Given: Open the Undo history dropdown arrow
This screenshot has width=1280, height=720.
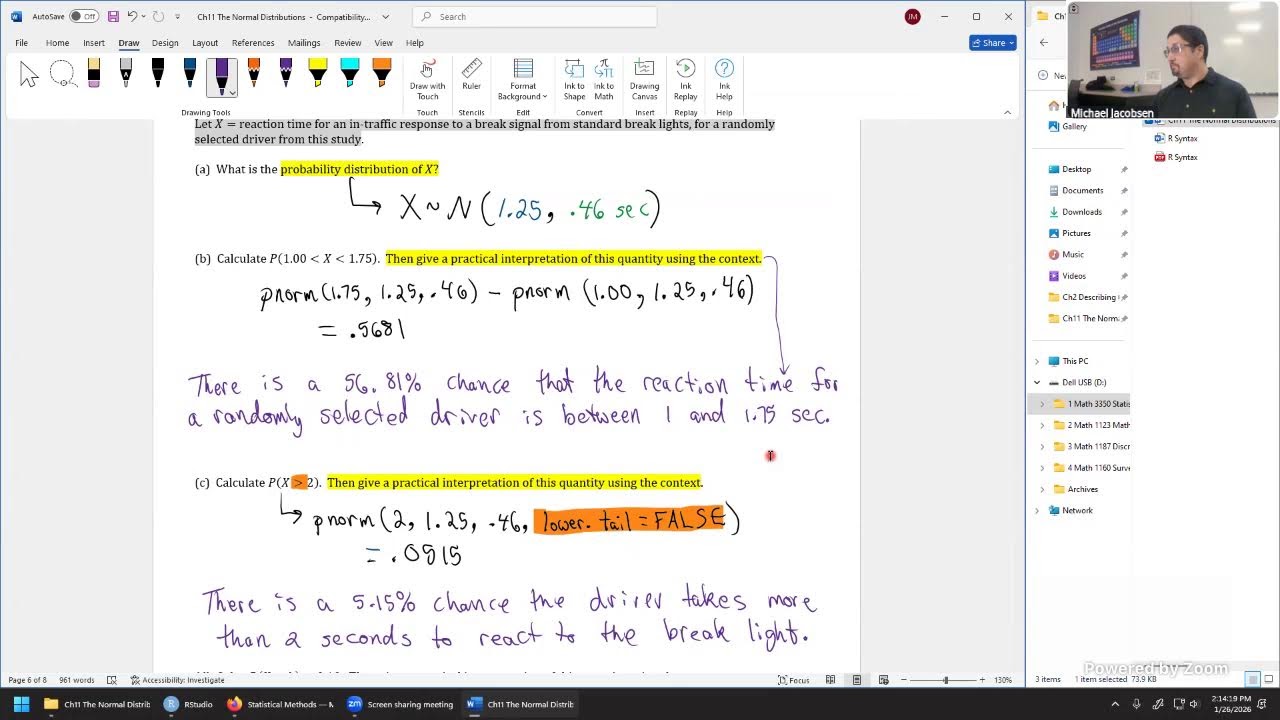Looking at the screenshot, I should [143, 17].
